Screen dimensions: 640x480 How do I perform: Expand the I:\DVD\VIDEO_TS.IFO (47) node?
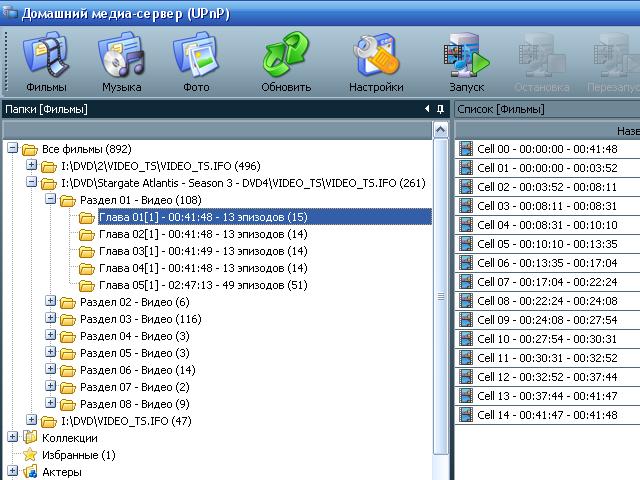pyautogui.click(x=32, y=421)
